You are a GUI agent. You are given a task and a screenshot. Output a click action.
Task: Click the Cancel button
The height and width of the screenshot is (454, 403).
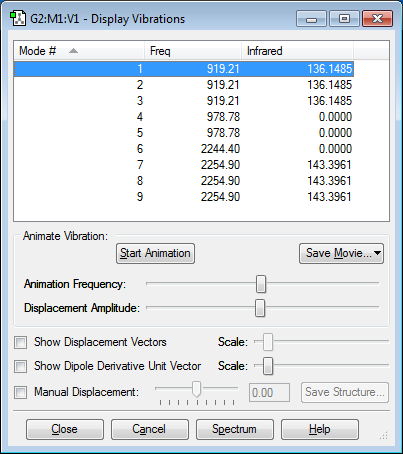point(150,429)
